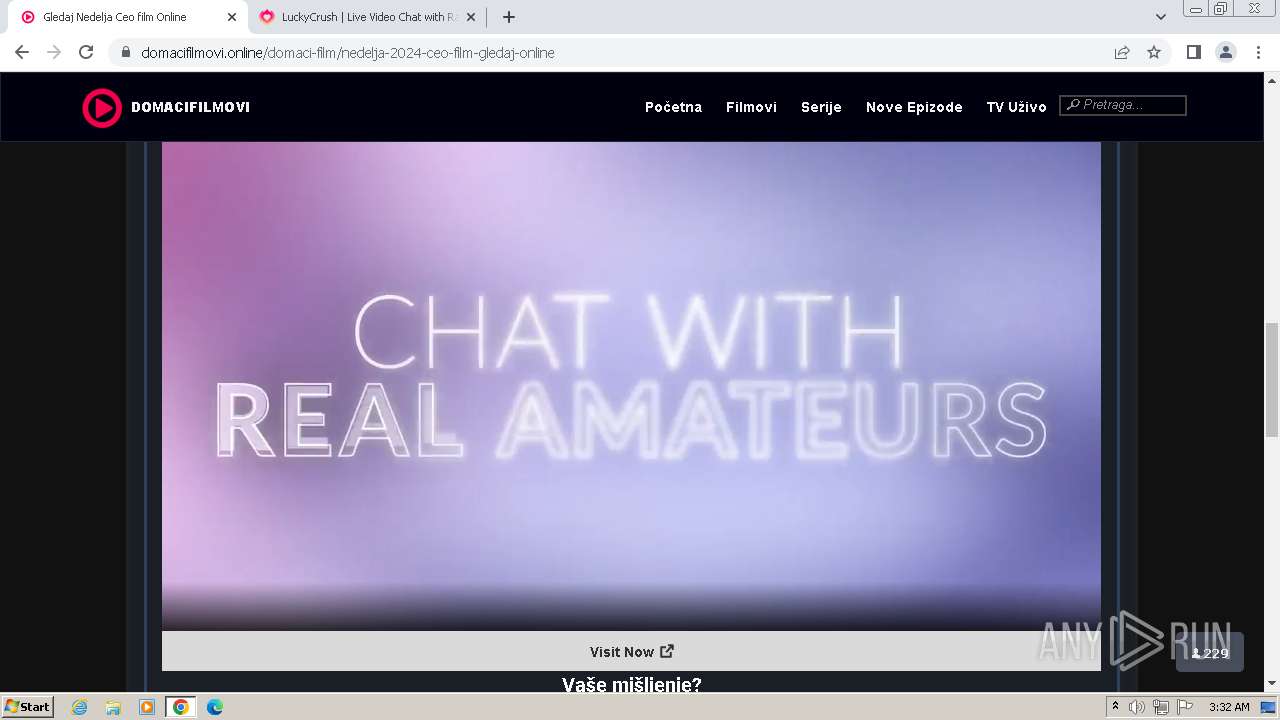The image size is (1280, 720).
Task: Open Filmovi menu item
Action: pyautogui.click(x=751, y=107)
